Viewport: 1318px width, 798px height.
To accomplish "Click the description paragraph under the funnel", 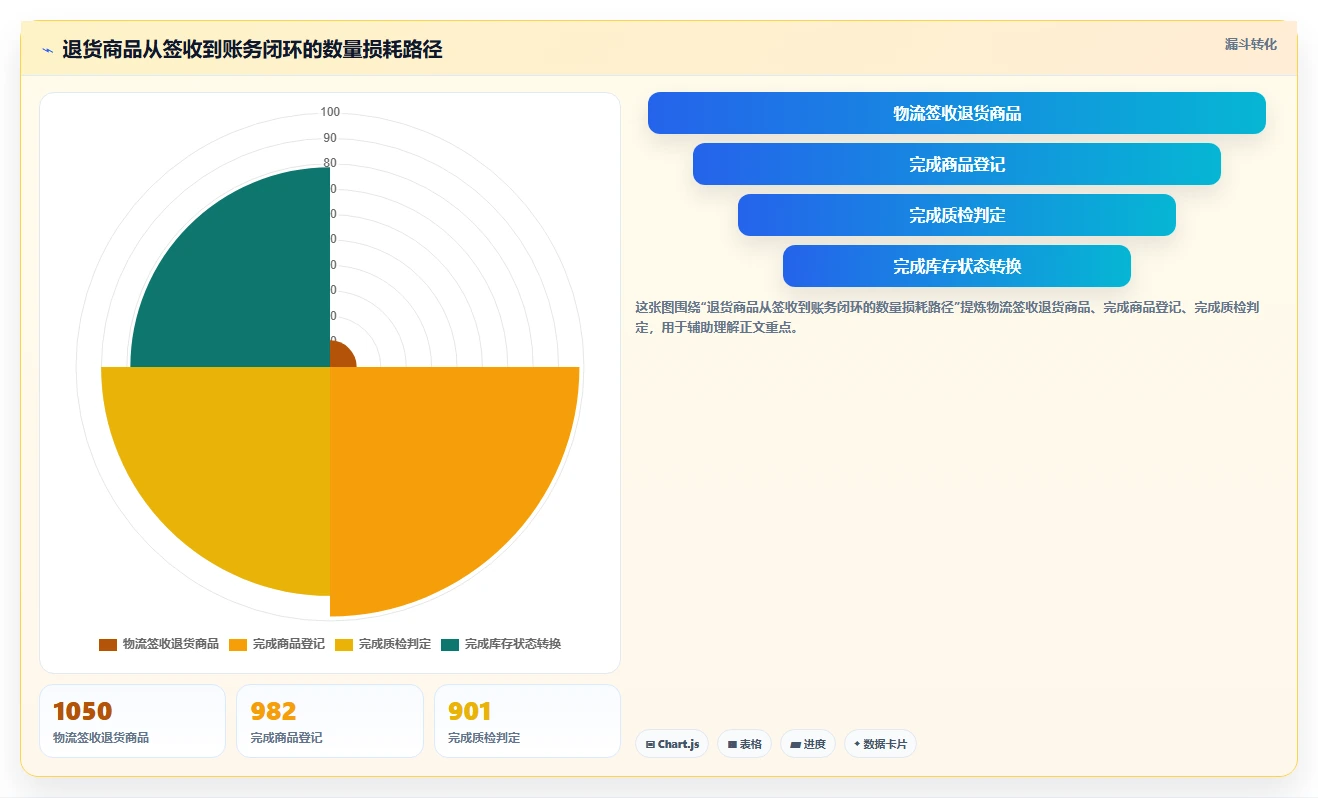I will [948, 317].
